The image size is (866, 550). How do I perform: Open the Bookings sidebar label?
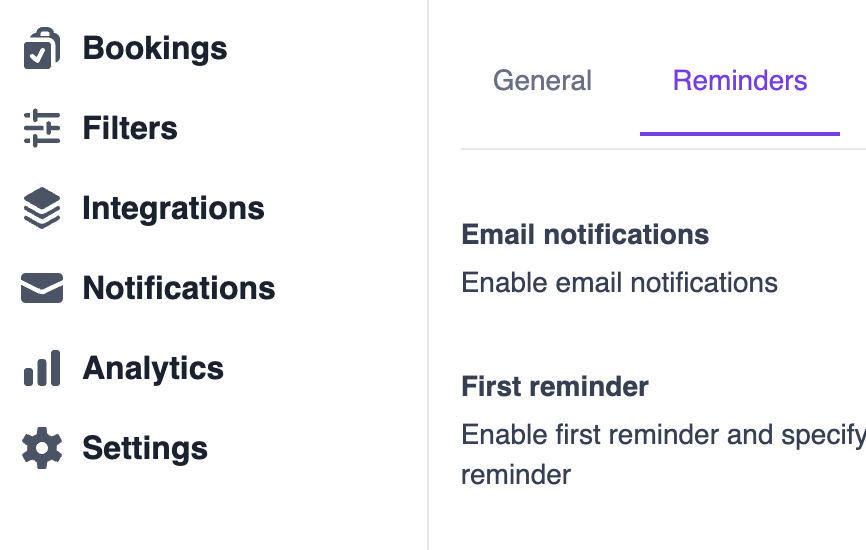[154, 48]
